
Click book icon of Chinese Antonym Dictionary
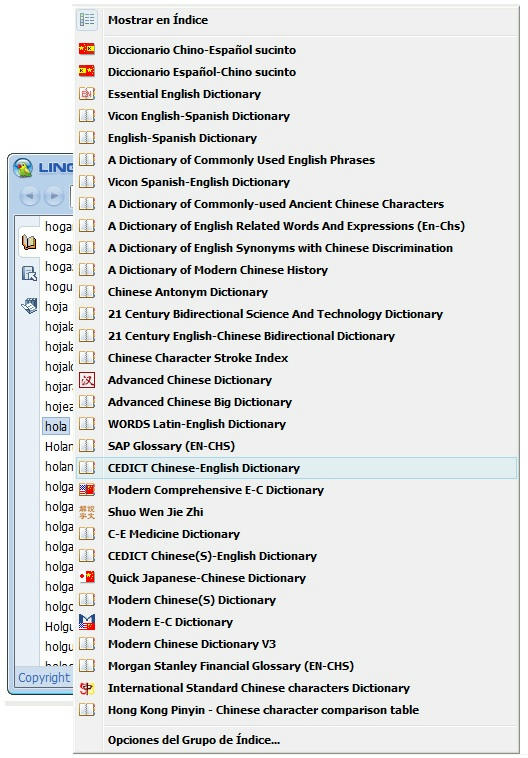87,292
